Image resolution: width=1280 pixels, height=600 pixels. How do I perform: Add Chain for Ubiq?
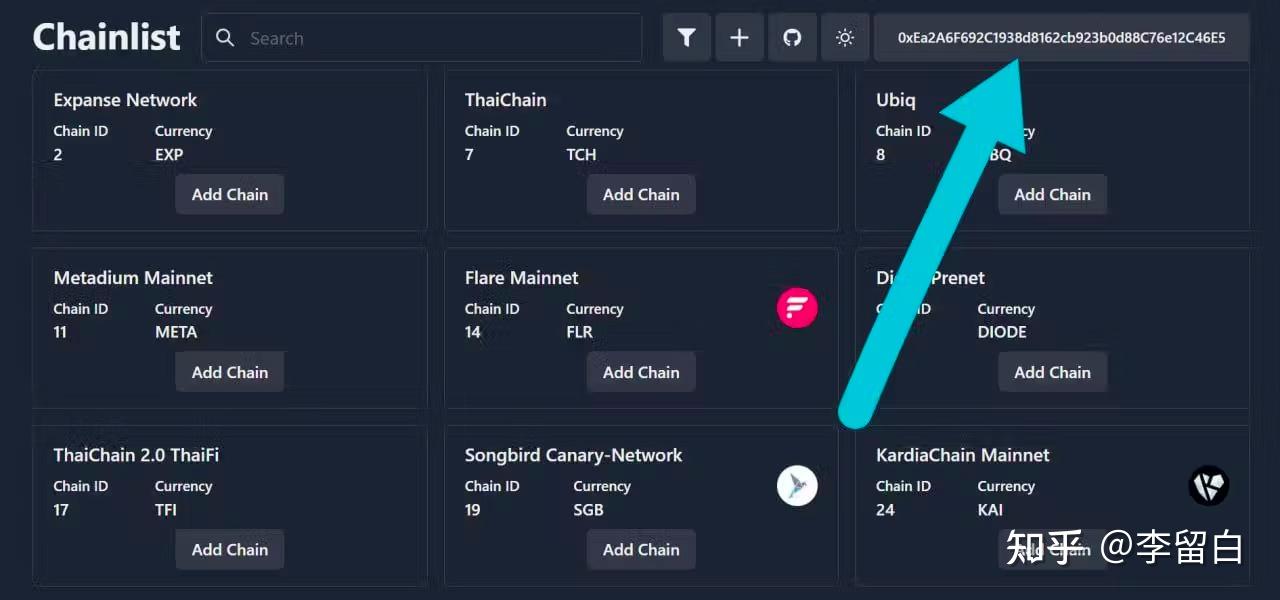[1052, 194]
